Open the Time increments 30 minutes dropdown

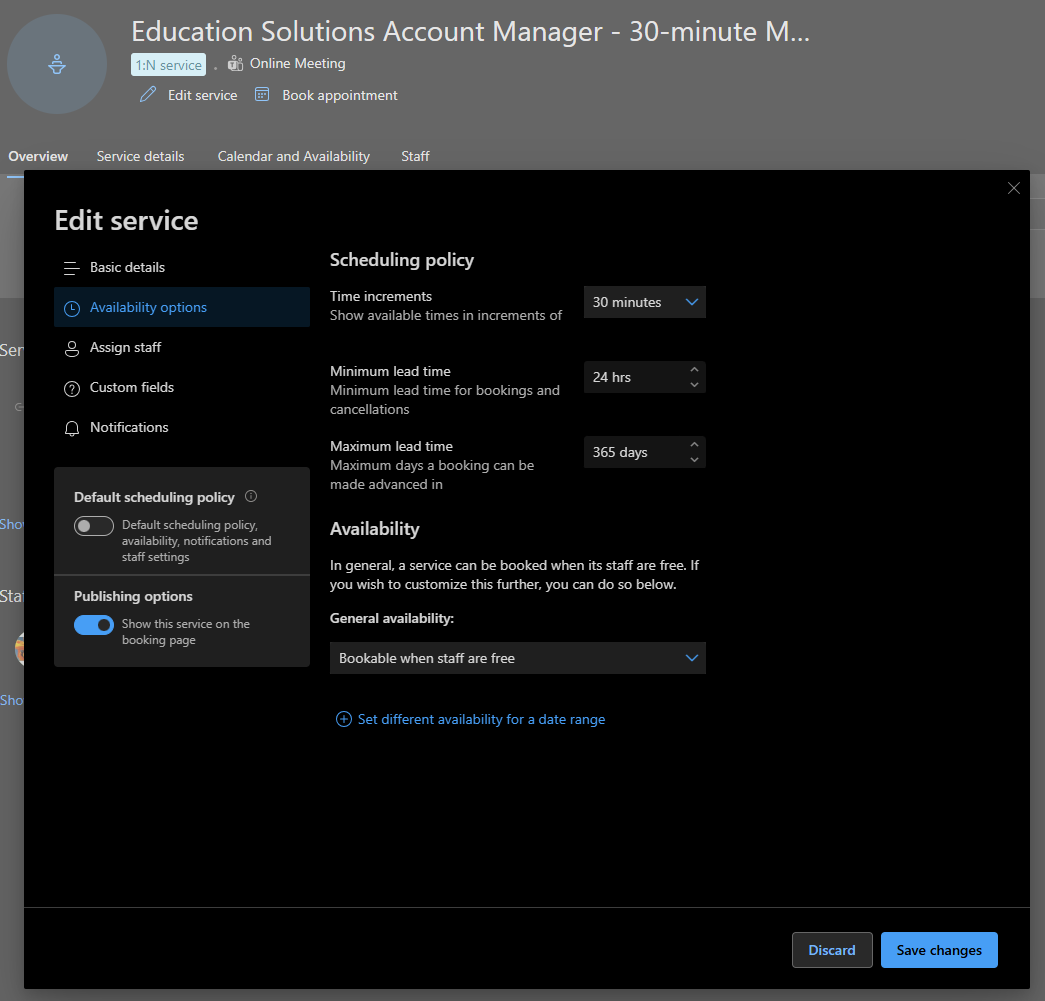pyautogui.click(x=644, y=302)
